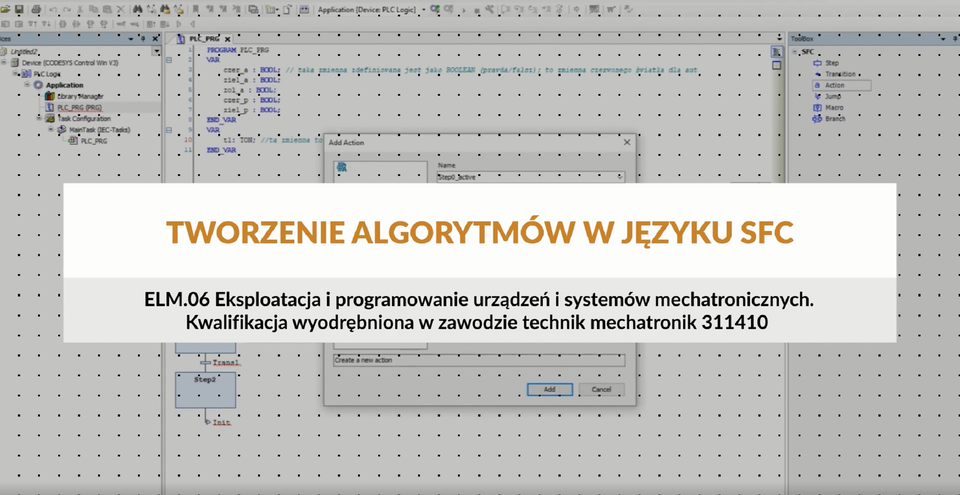This screenshot has height=495, width=960.
Task: Choose the Action element in ToolBox
Action: click(834, 85)
